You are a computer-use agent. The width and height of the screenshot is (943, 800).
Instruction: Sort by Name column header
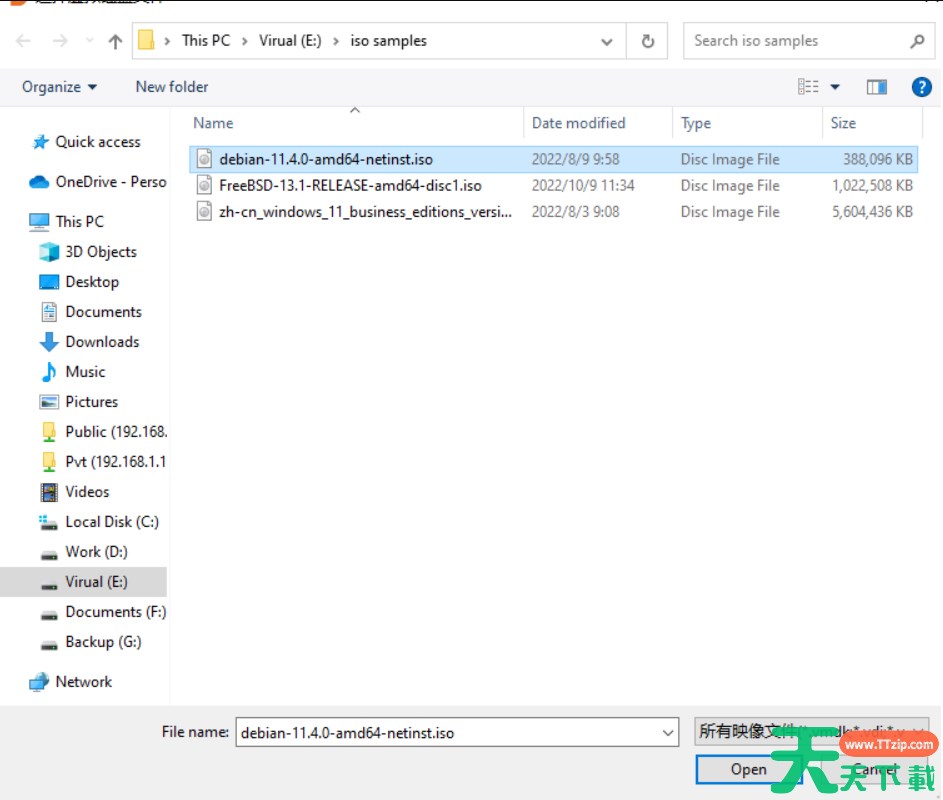(x=213, y=123)
